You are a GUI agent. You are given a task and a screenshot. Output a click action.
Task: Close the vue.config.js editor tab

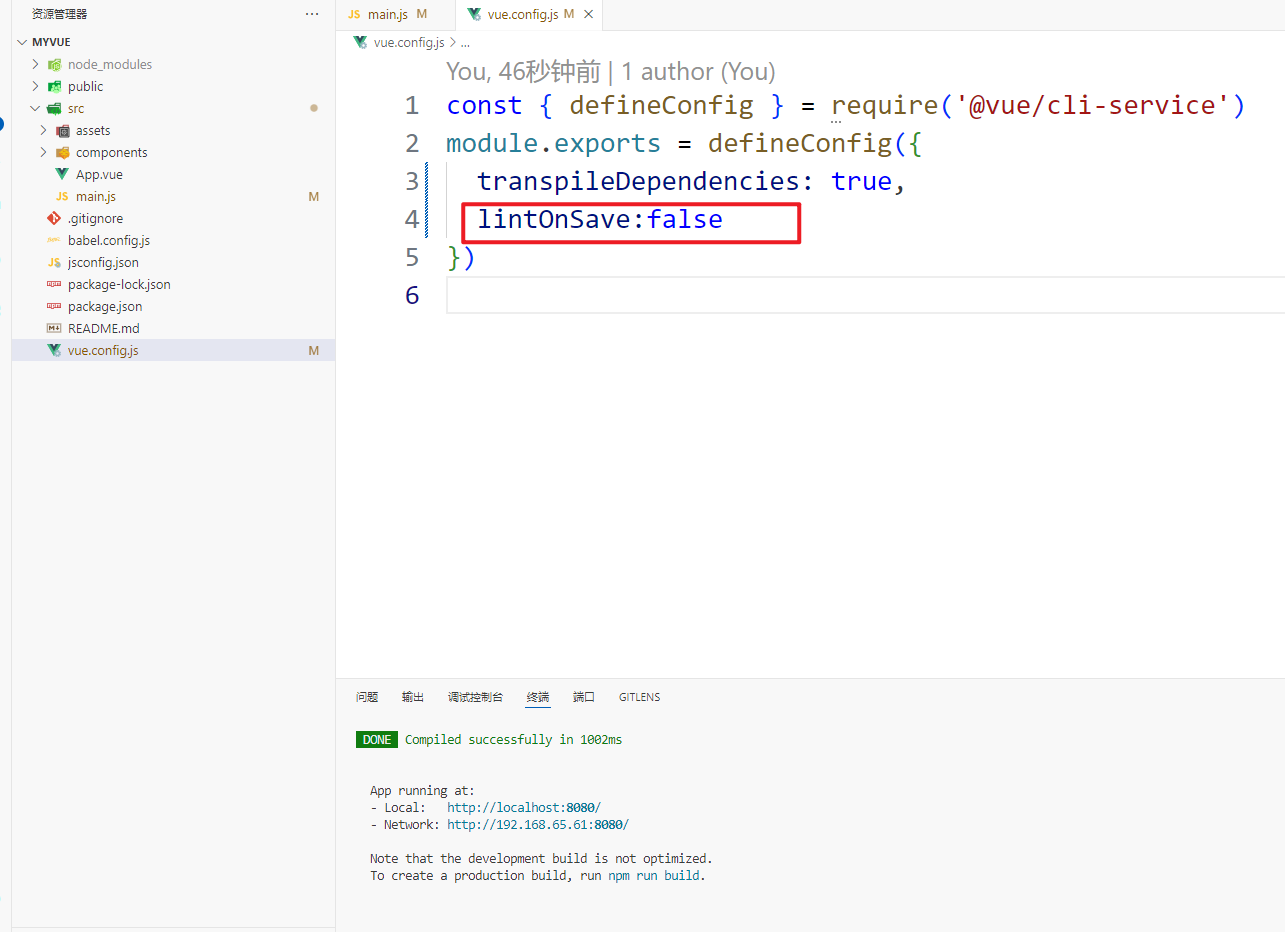click(x=588, y=14)
